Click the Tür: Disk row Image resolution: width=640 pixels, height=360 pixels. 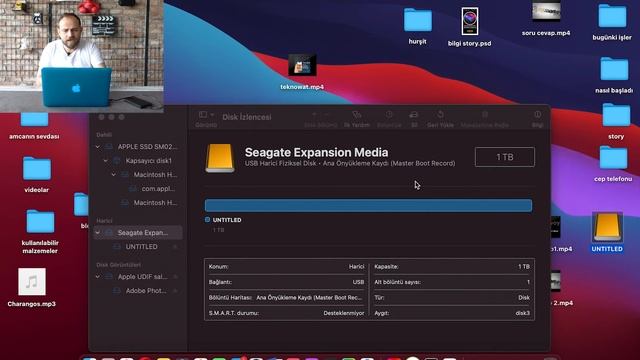pyautogui.click(x=452, y=298)
